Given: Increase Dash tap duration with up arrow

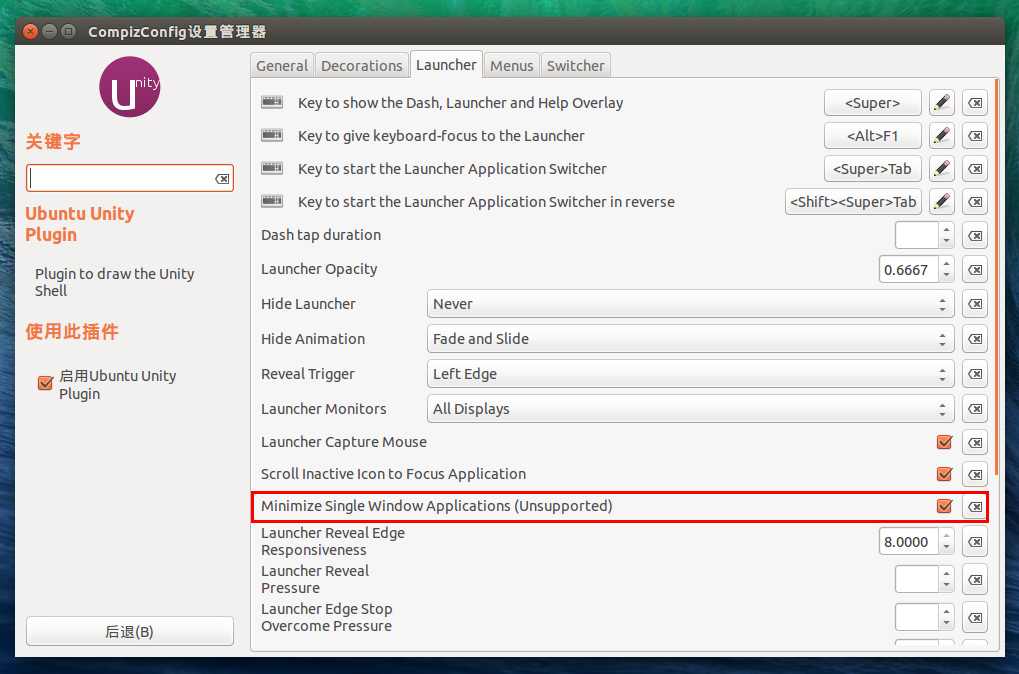Looking at the screenshot, I should tap(946, 229).
